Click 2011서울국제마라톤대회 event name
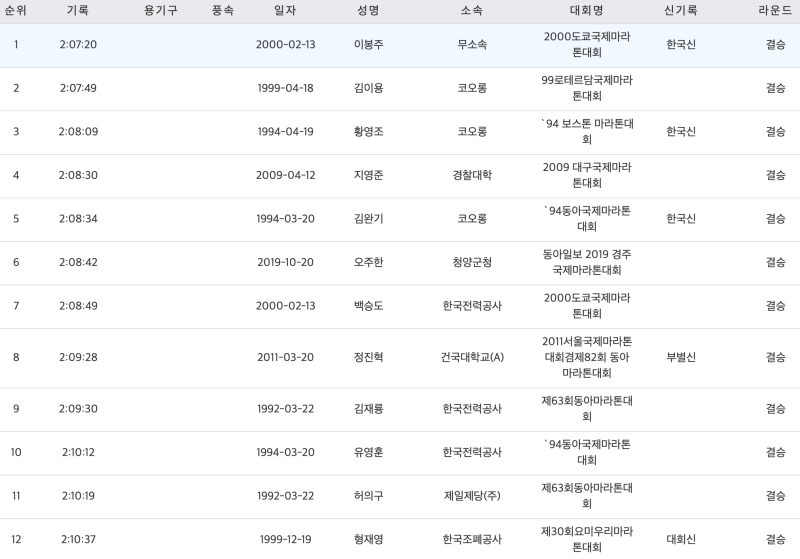Viewport: 800px width, 559px height. point(587,357)
